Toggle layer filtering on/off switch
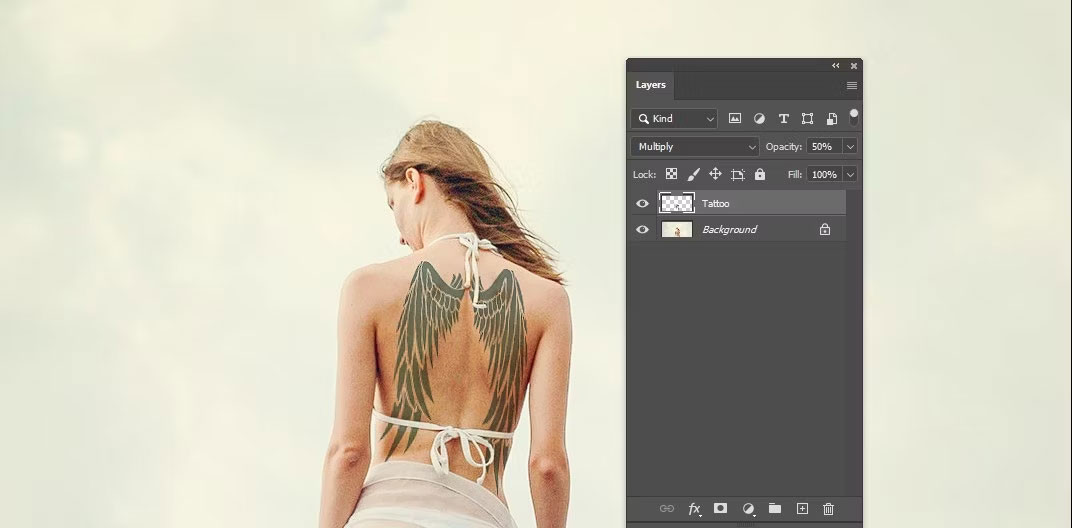1072x528 pixels. pyautogui.click(x=854, y=117)
